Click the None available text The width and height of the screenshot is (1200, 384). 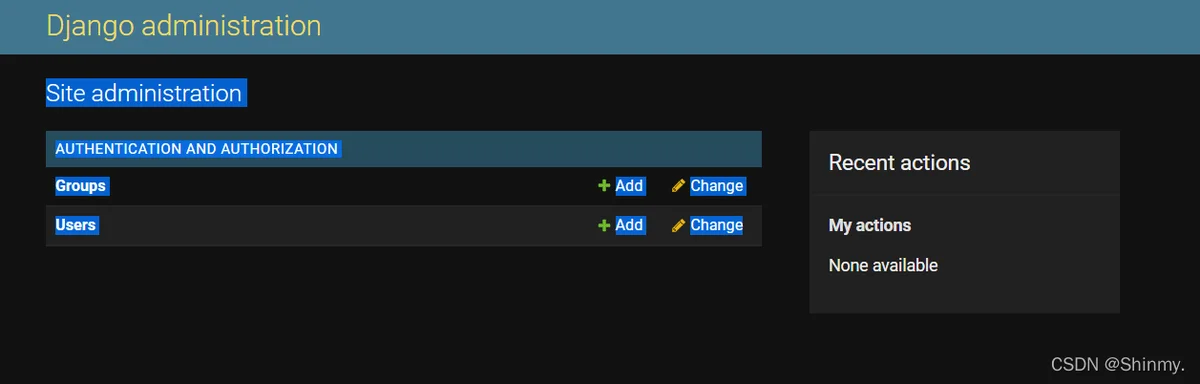[883, 266]
